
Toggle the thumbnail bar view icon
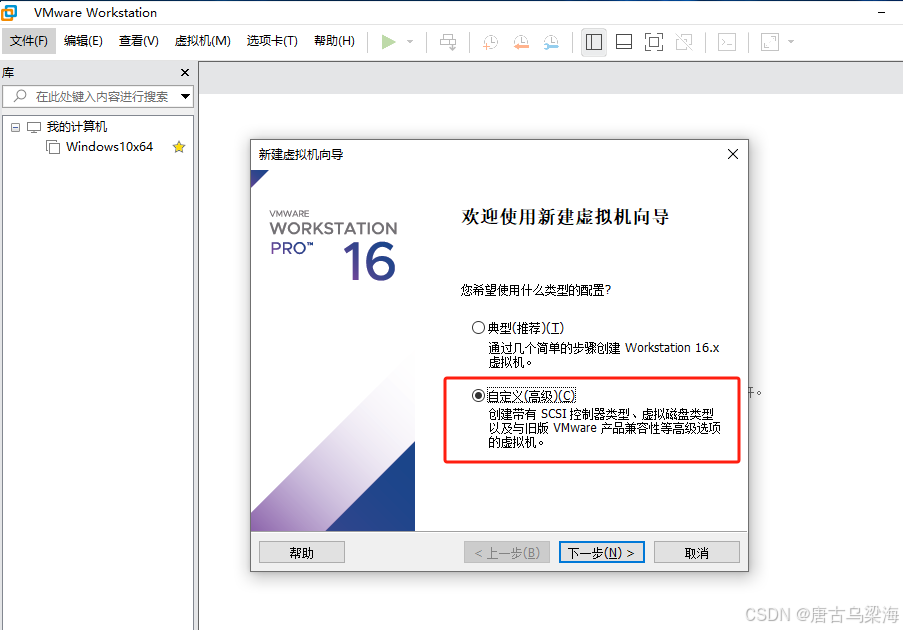point(624,41)
